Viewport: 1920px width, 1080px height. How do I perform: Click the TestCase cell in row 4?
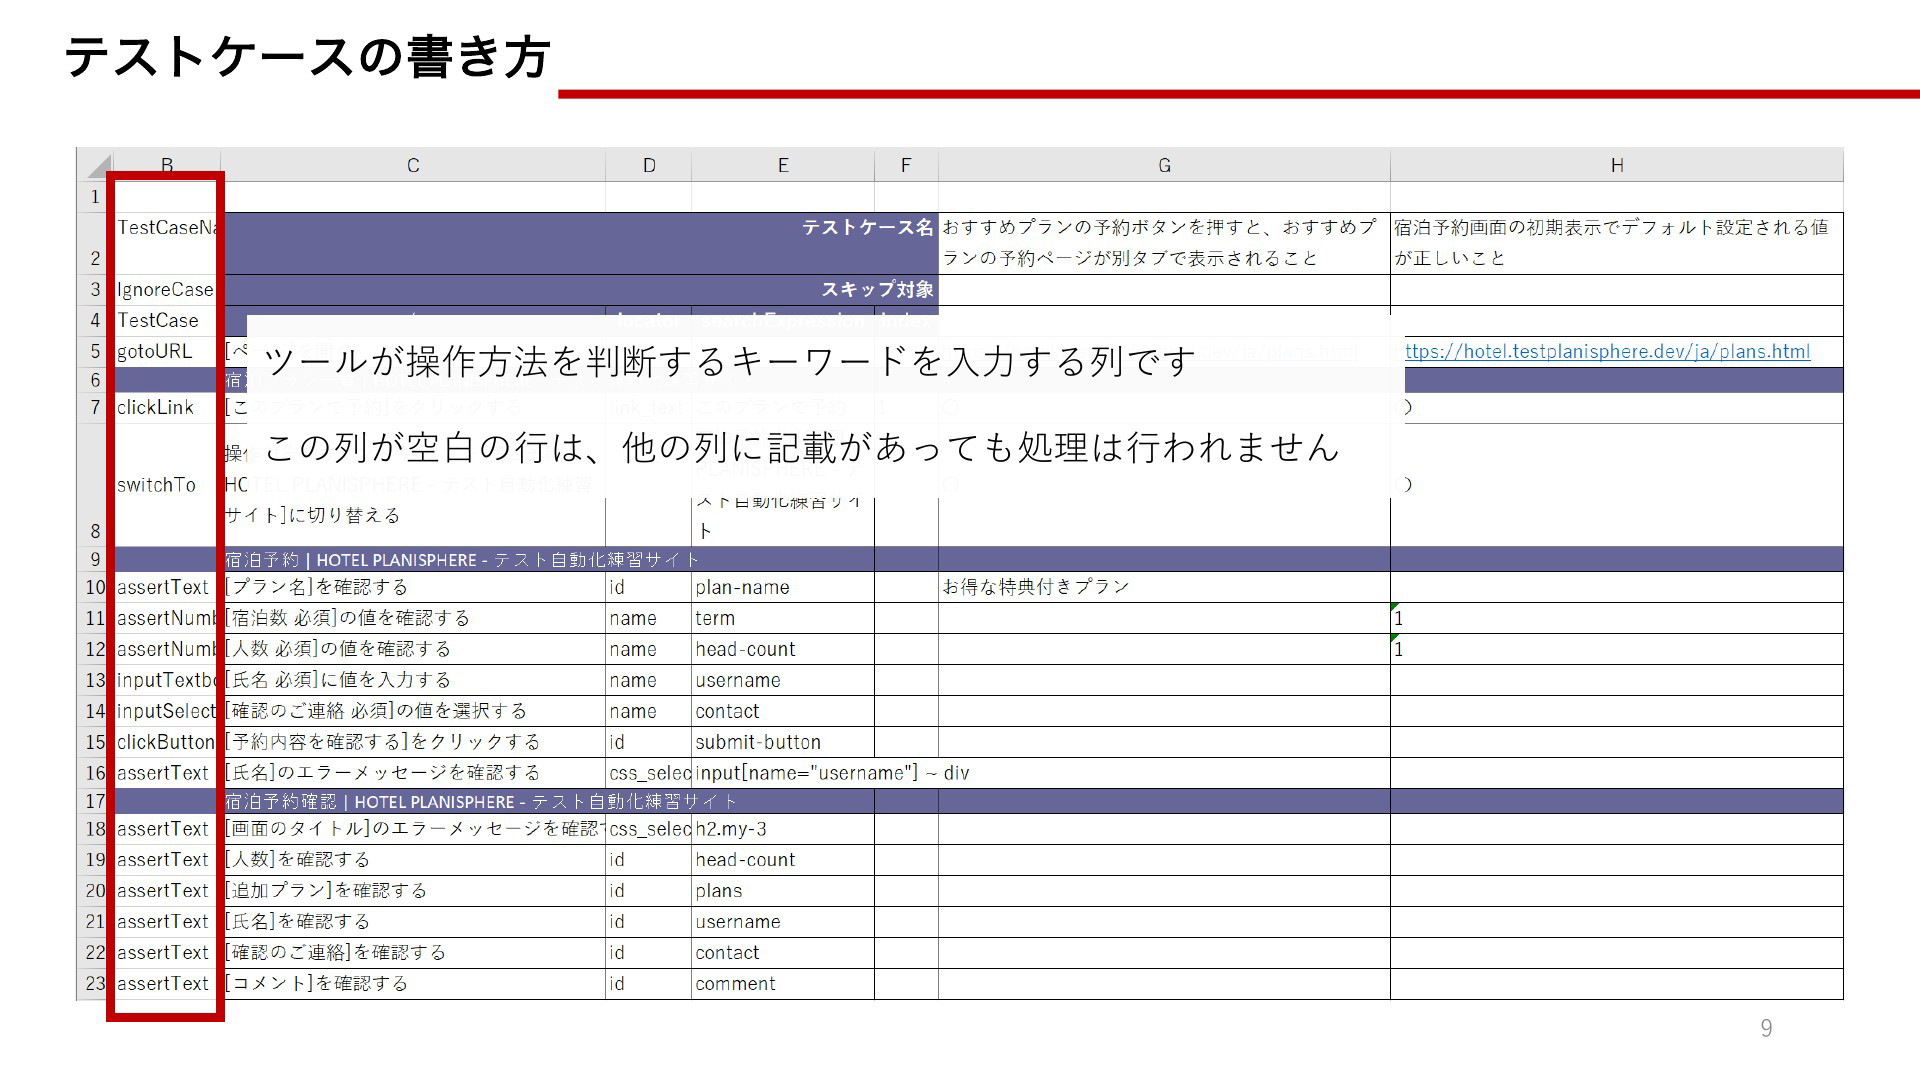[x=167, y=321]
